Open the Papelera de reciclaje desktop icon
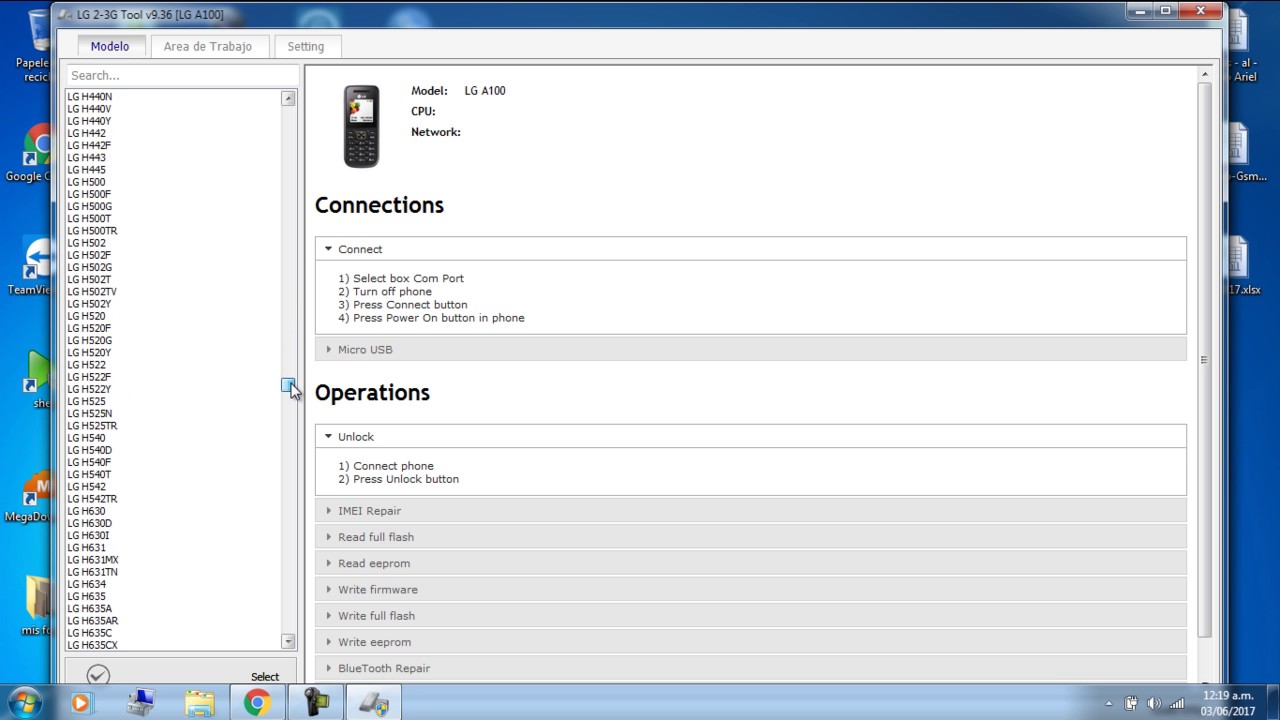 [x=37, y=45]
